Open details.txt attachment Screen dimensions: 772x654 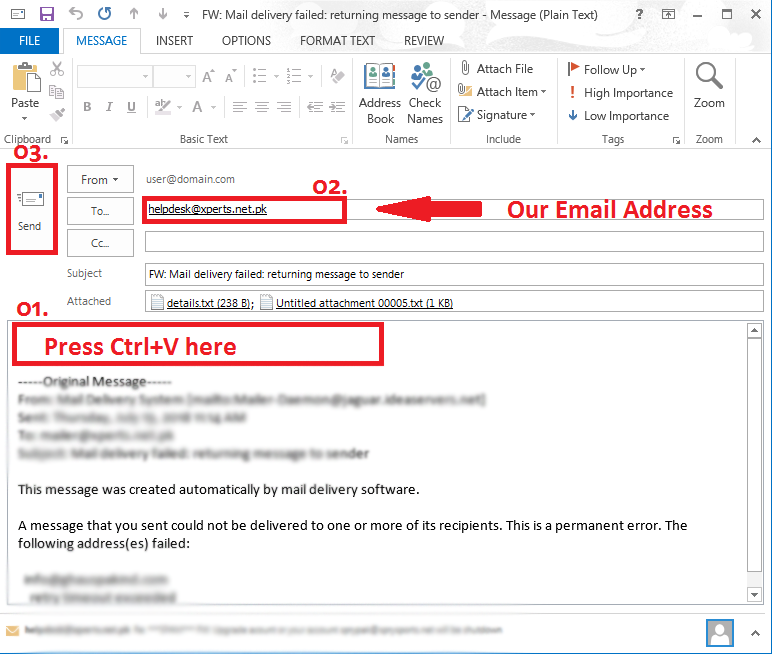pyautogui.click(x=202, y=302)
